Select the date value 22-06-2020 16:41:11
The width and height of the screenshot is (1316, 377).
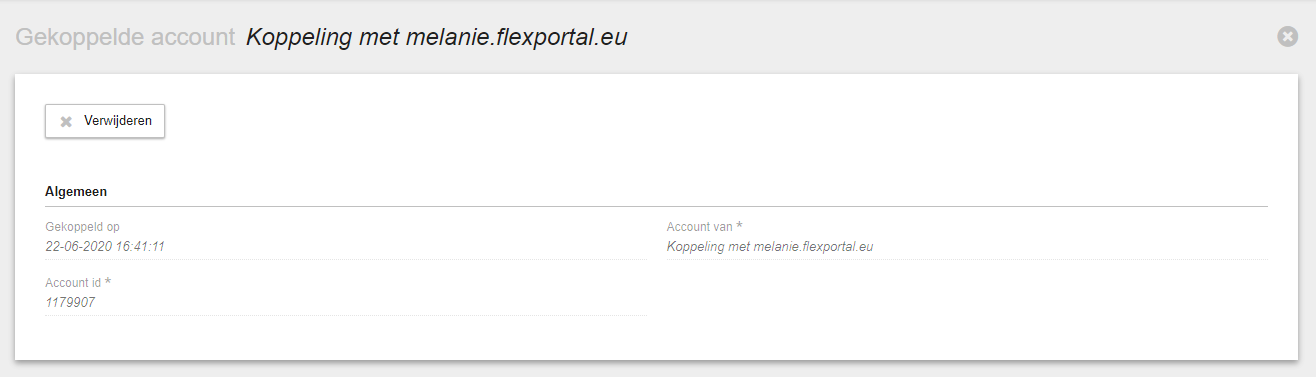(x=105, y=246)
